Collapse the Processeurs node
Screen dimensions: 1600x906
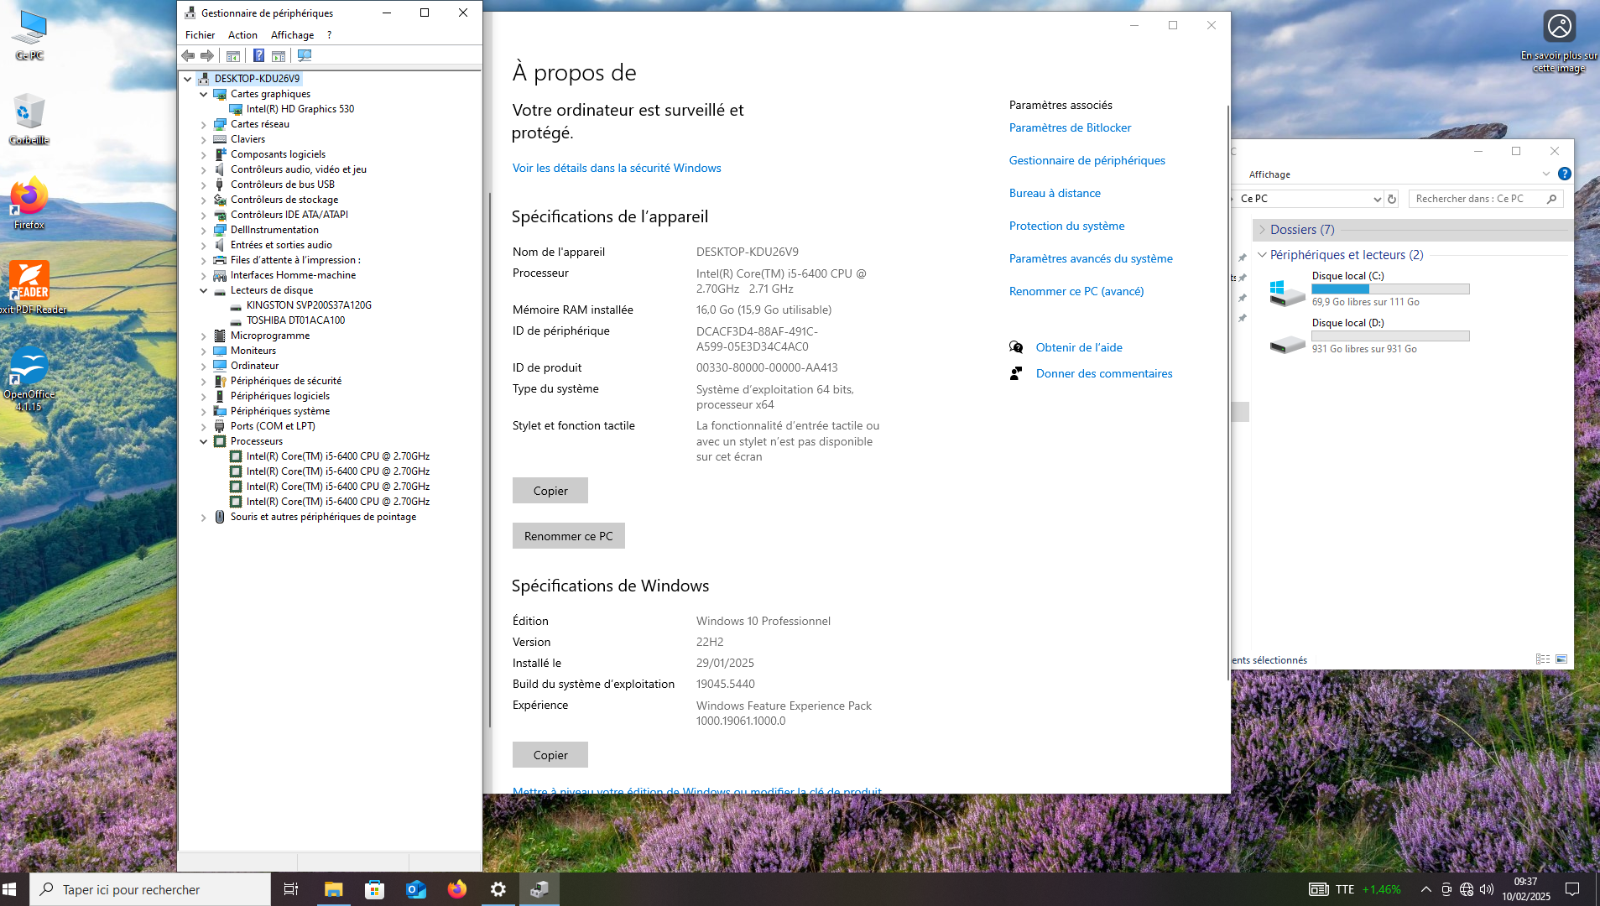click(204, 441)
